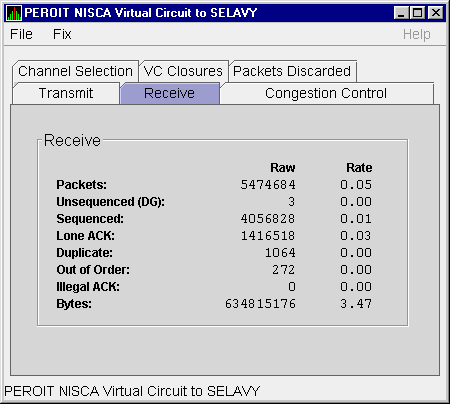This screenshot has width=450, height=404.
Task: Switch to the Channel Selection tab
Action: 75,71
